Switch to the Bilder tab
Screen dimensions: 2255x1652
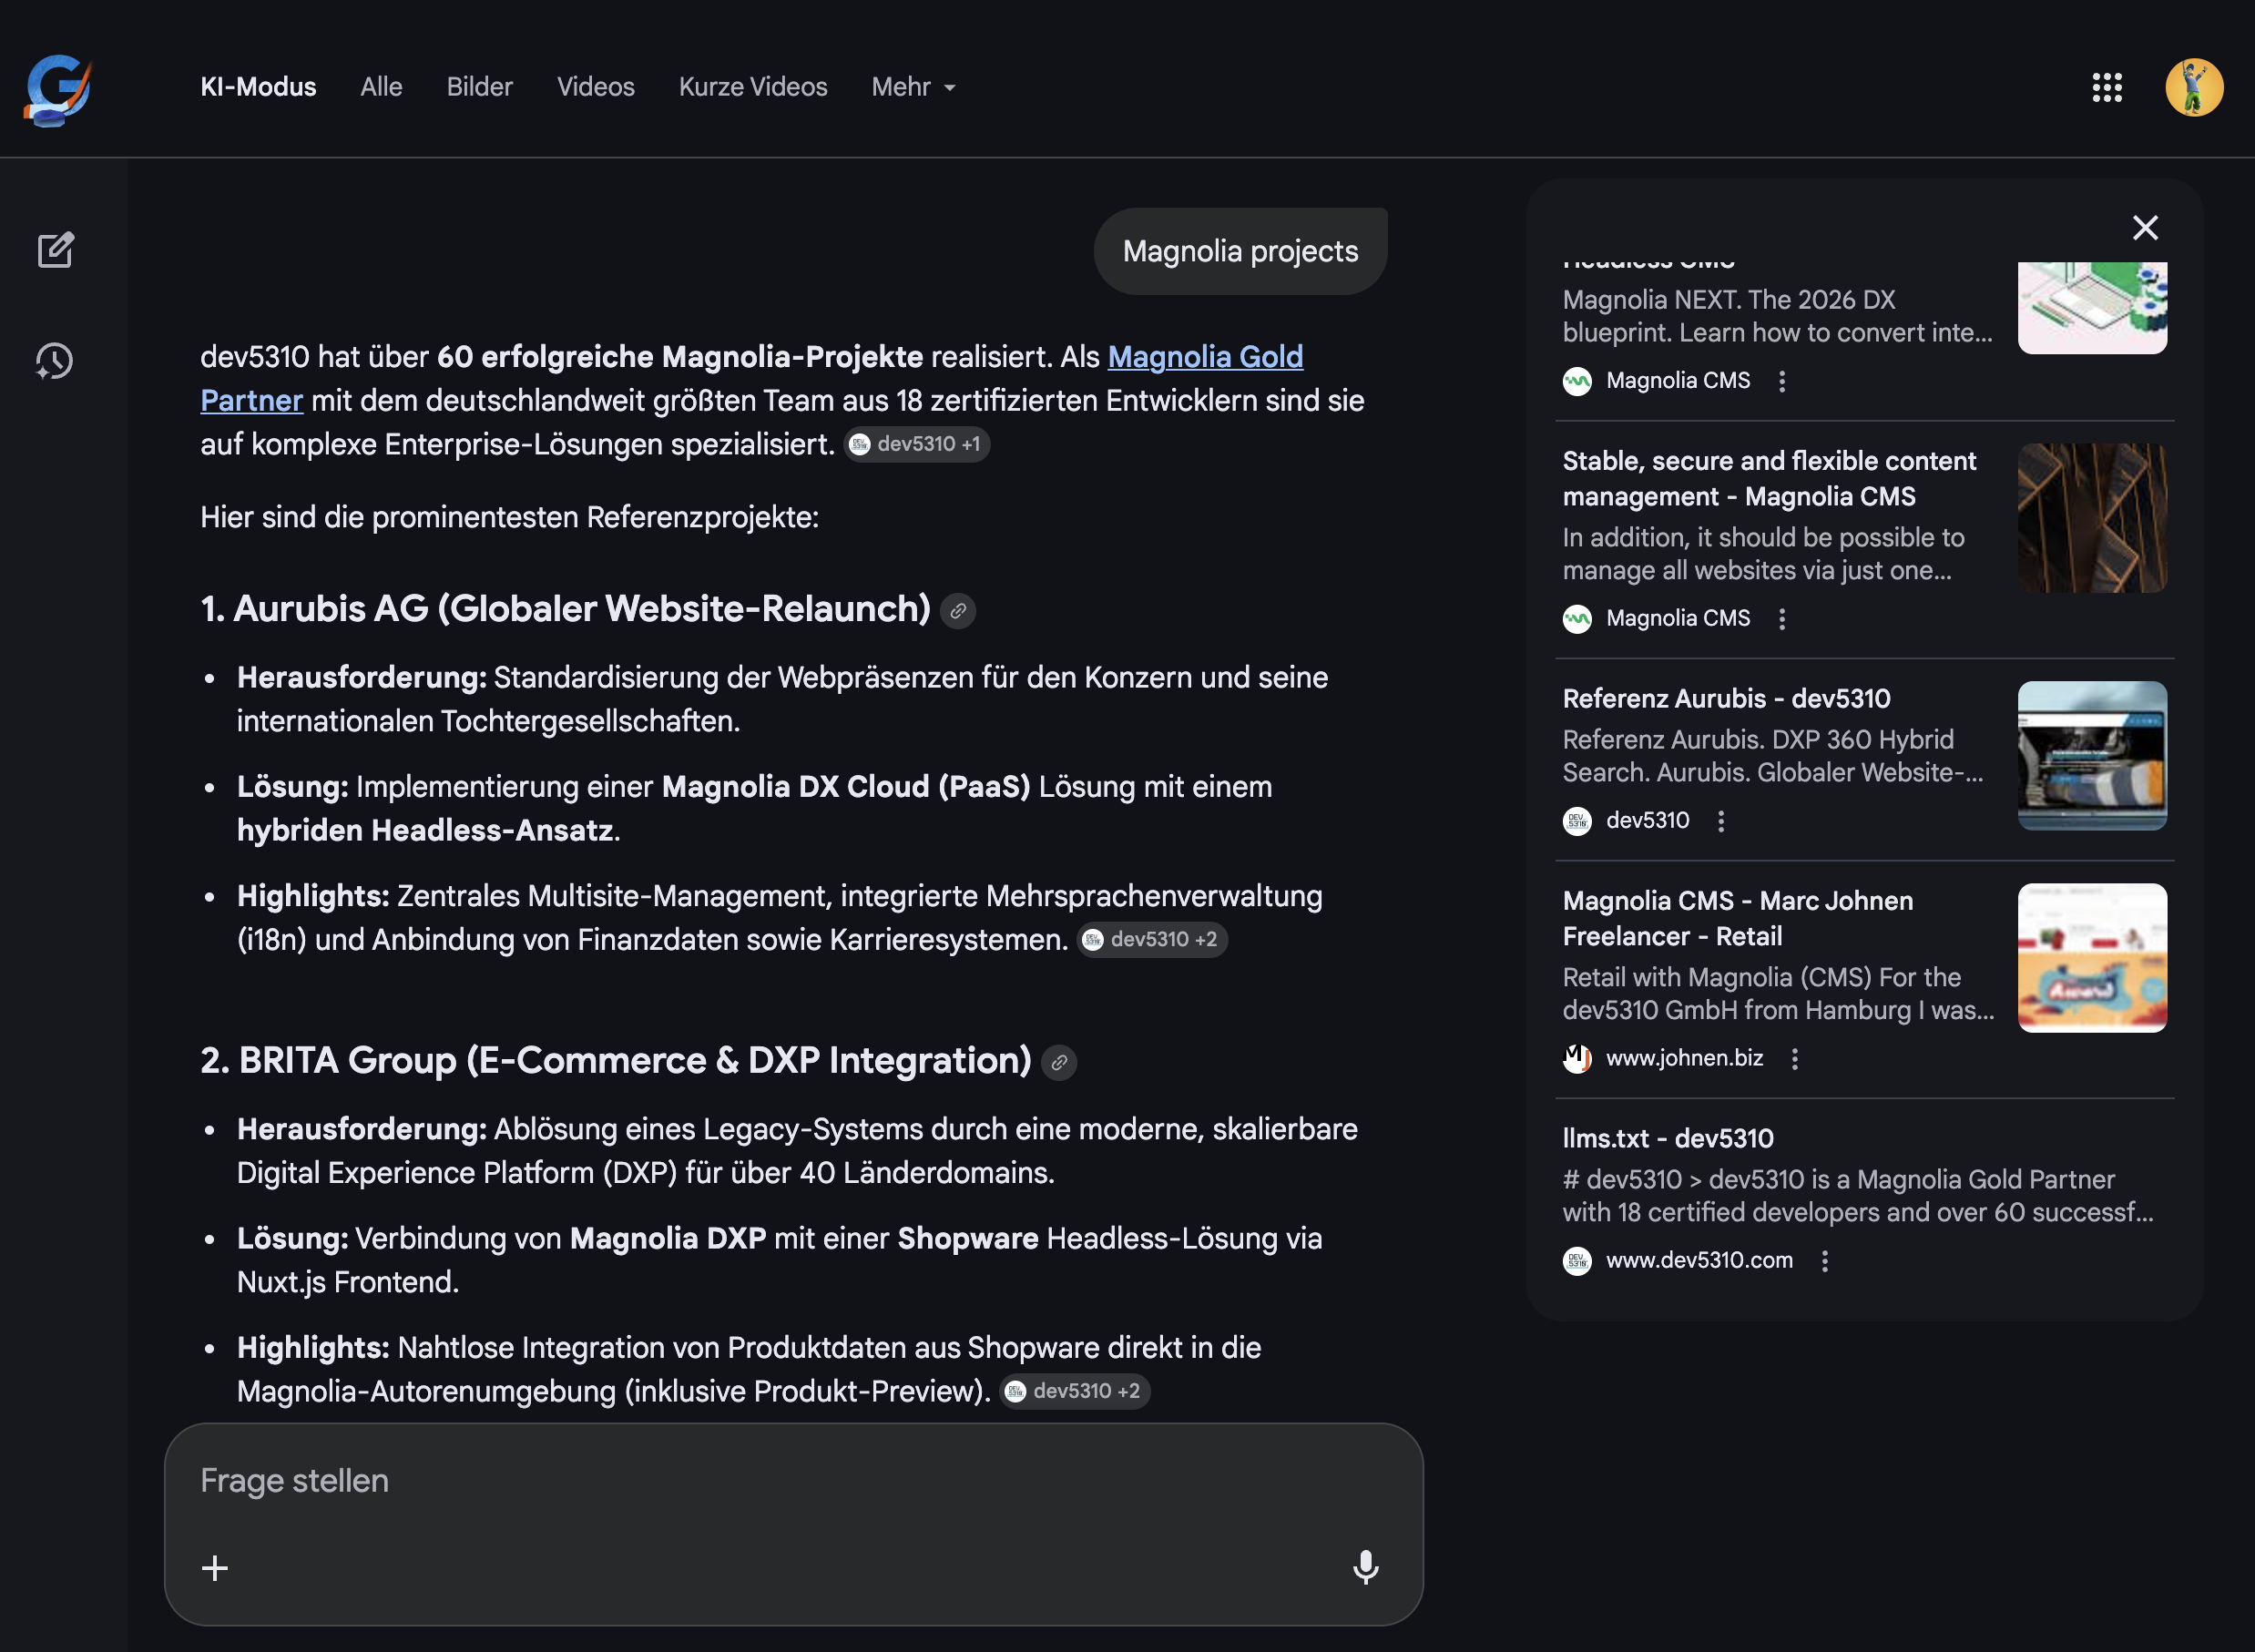point(479,88)
